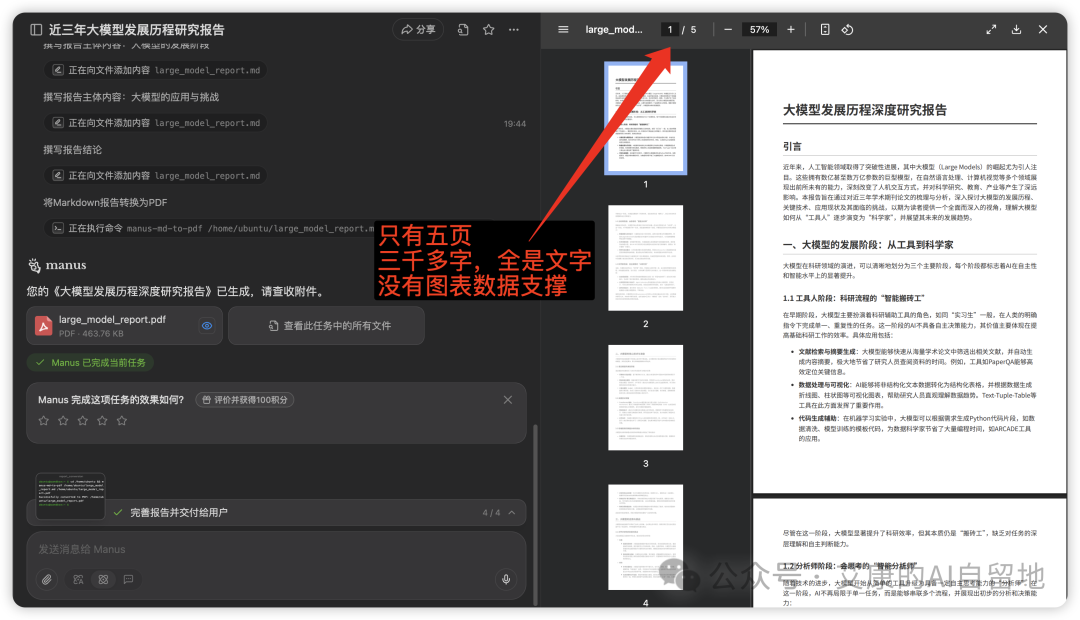The image size is (1080, 620).
Task: Open first 正在向文件添加内容 large_model_report.md step
Action: click(156, 70)
